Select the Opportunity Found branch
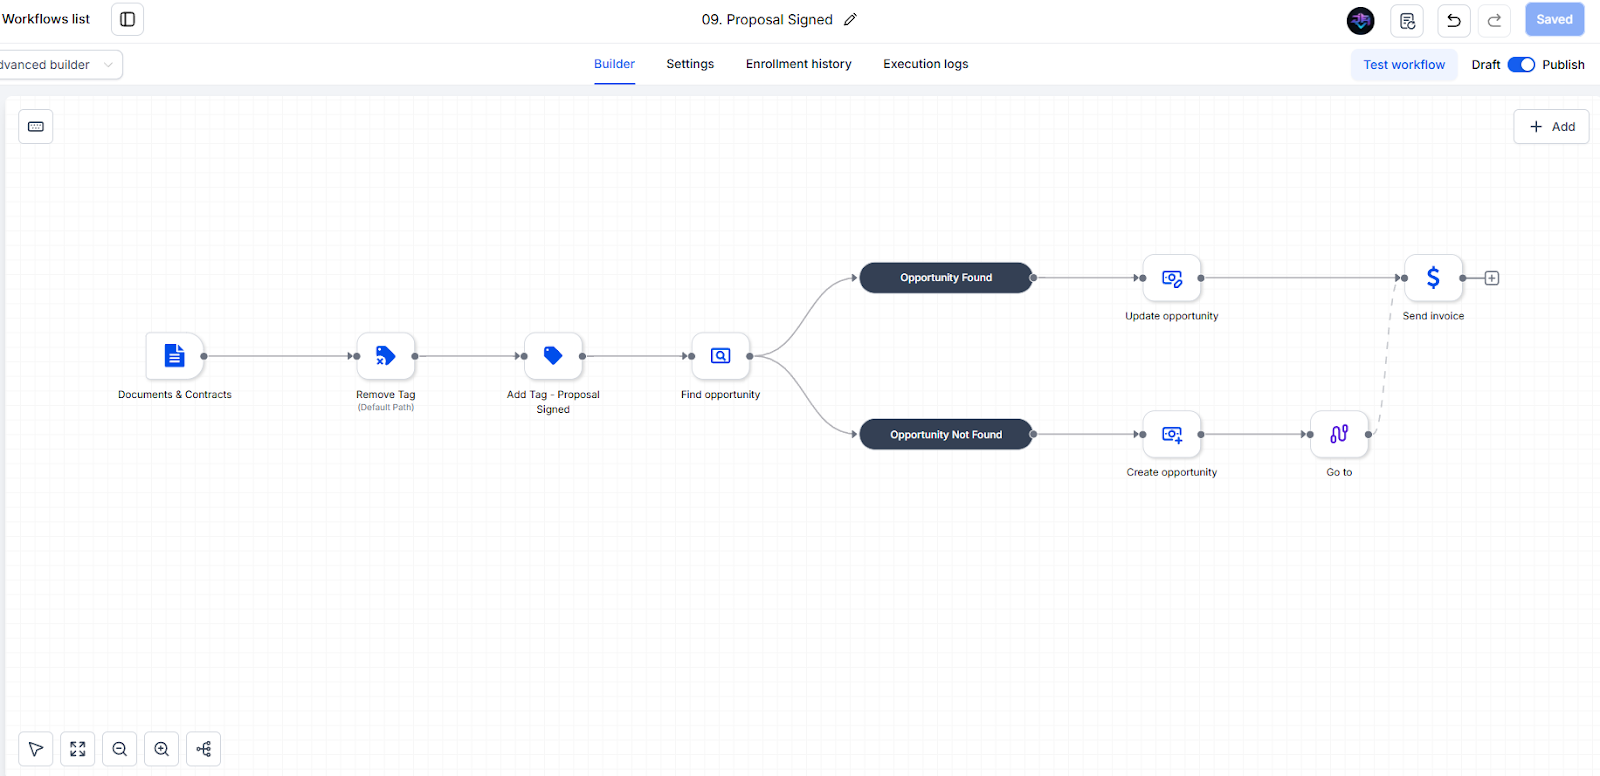This screenshot has height=776, width=1600. click(946, 278)
